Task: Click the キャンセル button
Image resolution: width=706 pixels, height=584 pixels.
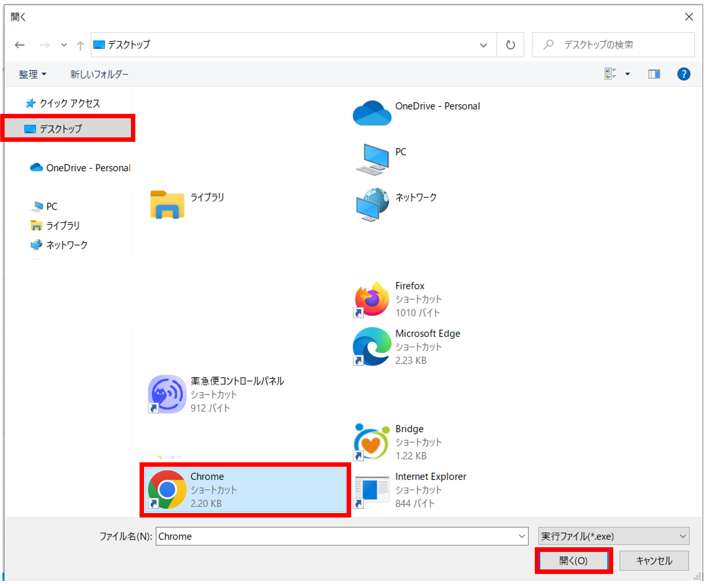Action: click(654, 561)
